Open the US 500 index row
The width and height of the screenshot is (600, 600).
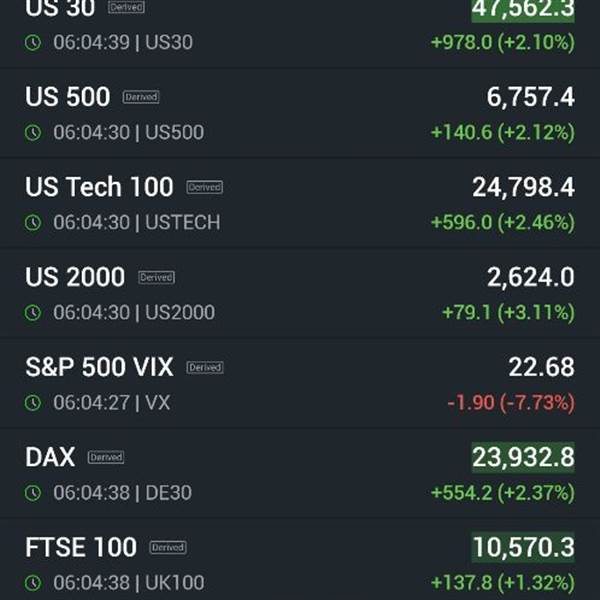pyautogui.click(x=300, y=114)
